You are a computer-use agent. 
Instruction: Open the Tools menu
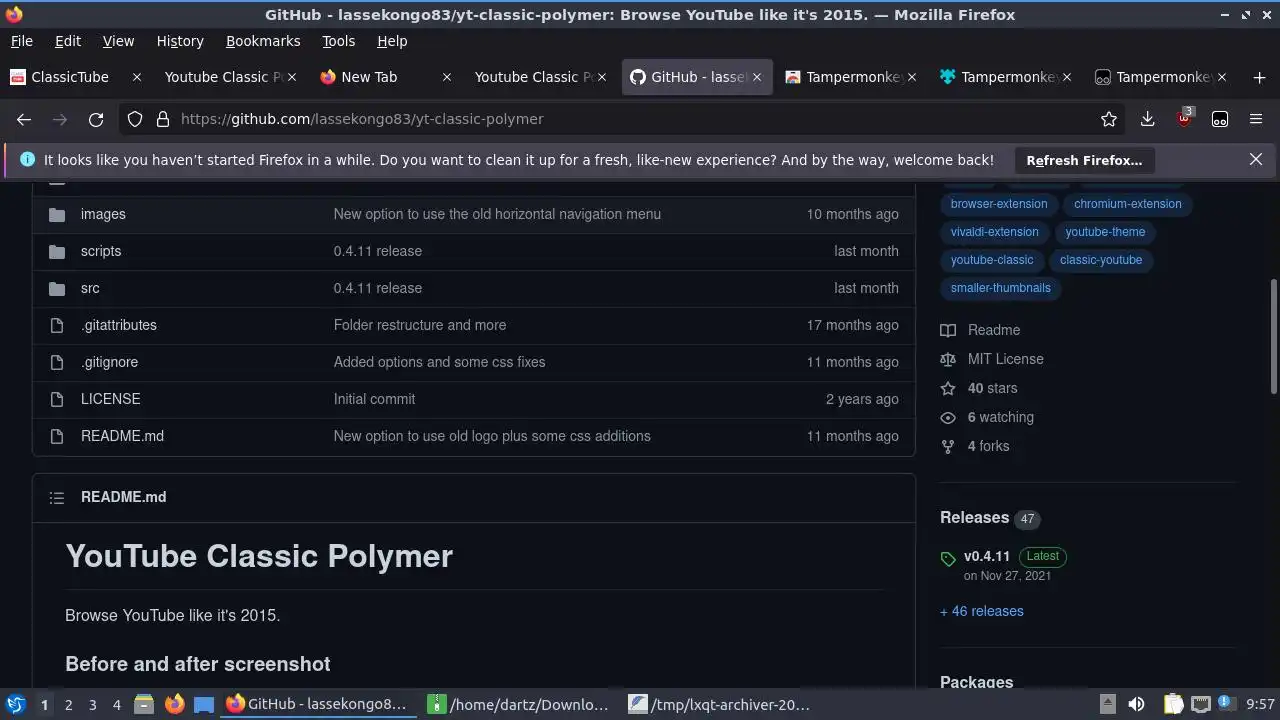pyautogui.click(x=338, y=41)
